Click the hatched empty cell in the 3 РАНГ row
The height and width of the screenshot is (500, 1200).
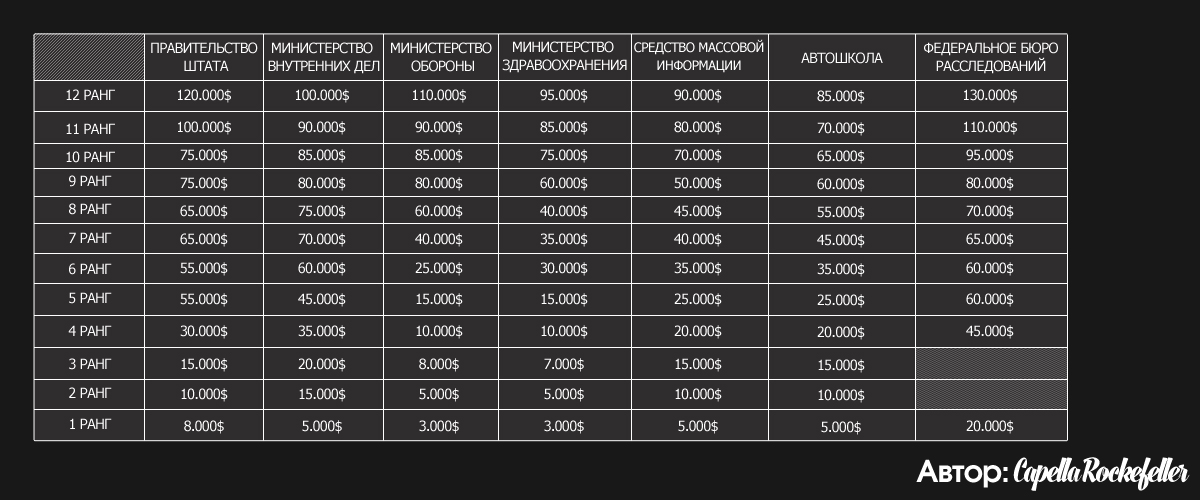(990, 364)
